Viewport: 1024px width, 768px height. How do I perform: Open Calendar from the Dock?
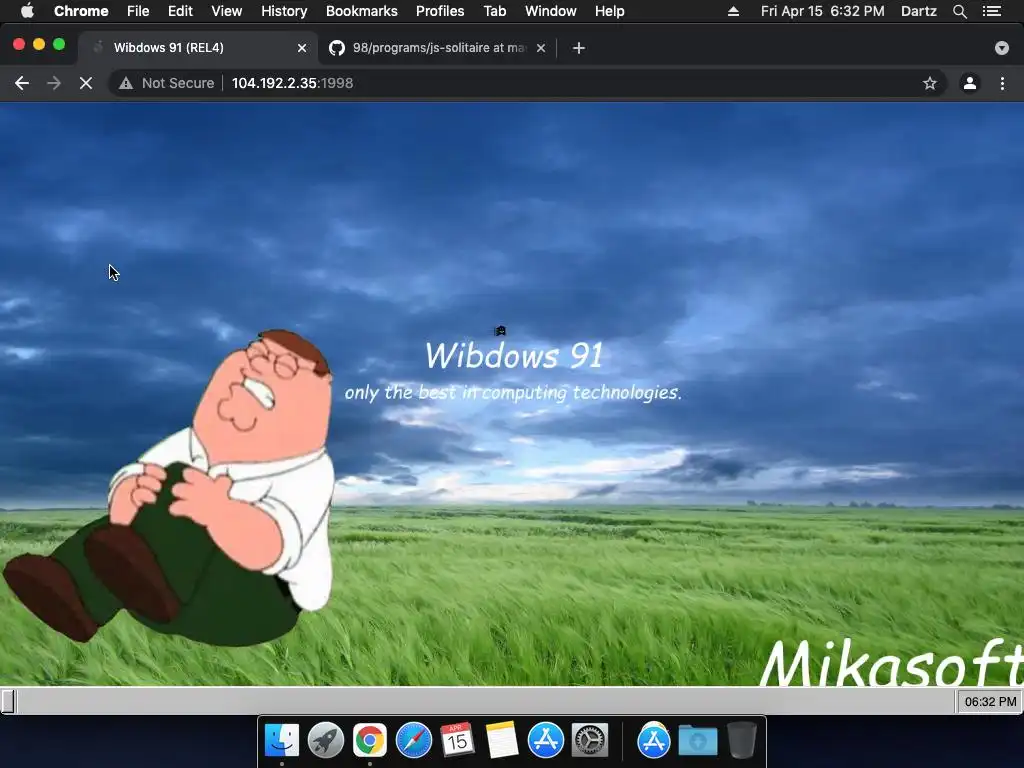point(457,740)
